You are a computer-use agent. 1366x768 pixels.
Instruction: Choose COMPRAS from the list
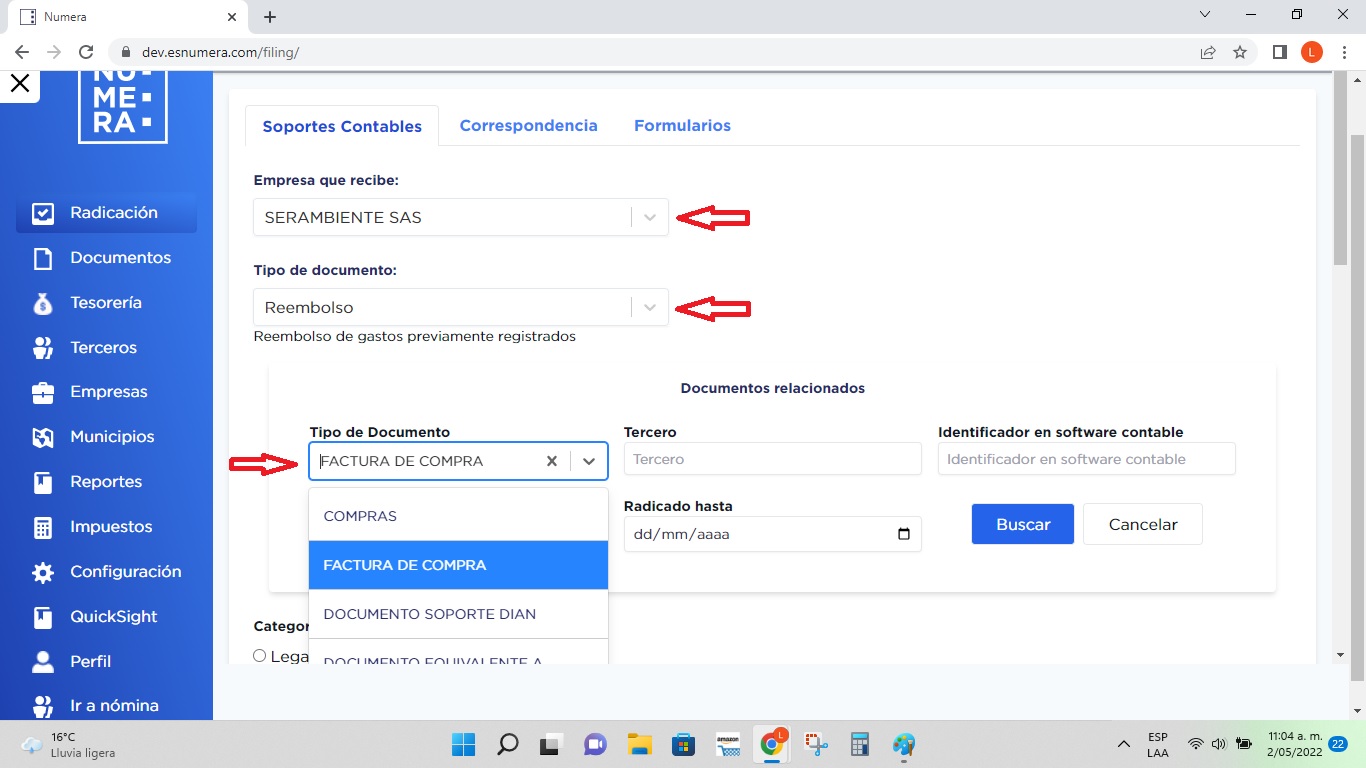click(x=458, y=516)
